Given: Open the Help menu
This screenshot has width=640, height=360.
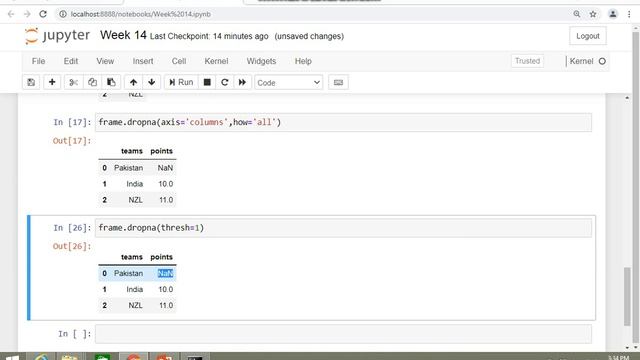Looking at the screenshot, I should click(x=303, y=61).
